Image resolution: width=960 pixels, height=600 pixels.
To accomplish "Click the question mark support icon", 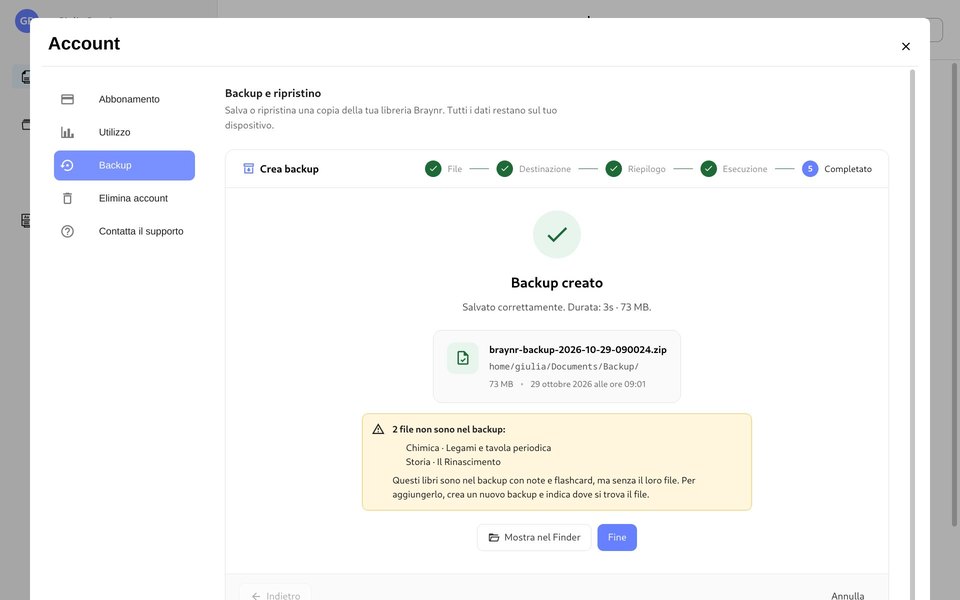I will [x=67, y=231].
